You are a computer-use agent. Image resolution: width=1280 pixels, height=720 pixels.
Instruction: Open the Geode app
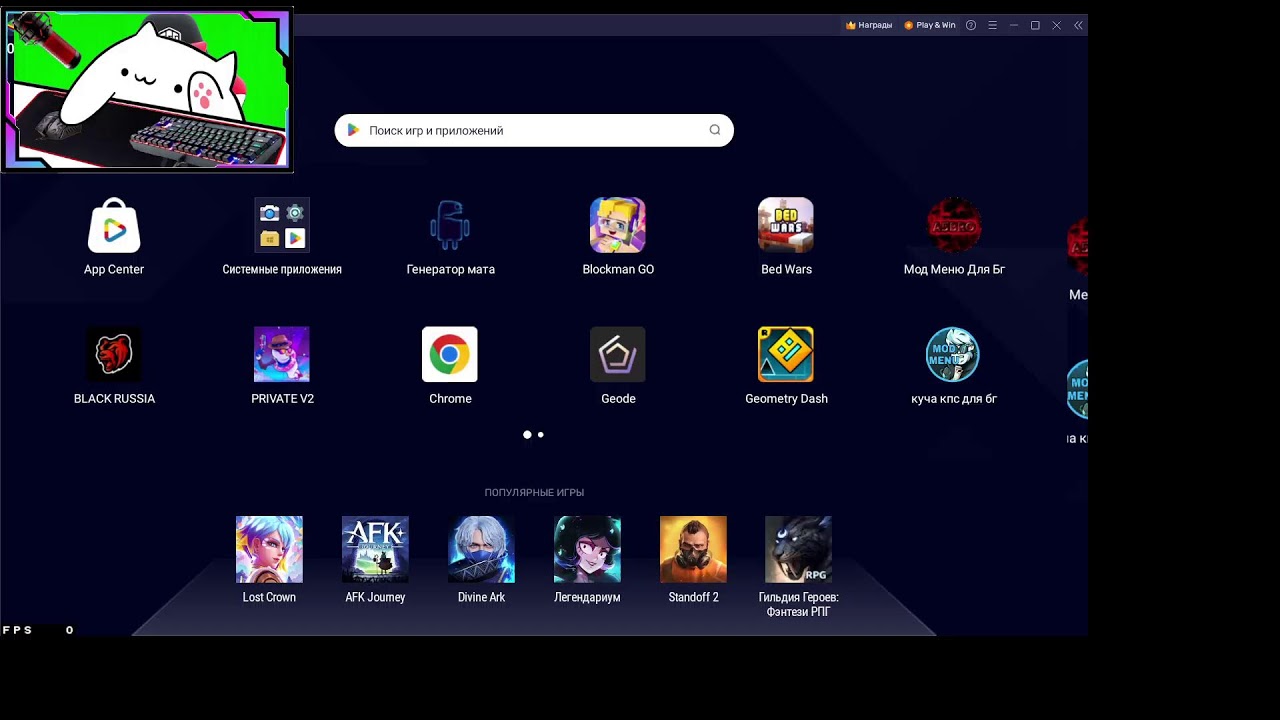click(618, 354)
